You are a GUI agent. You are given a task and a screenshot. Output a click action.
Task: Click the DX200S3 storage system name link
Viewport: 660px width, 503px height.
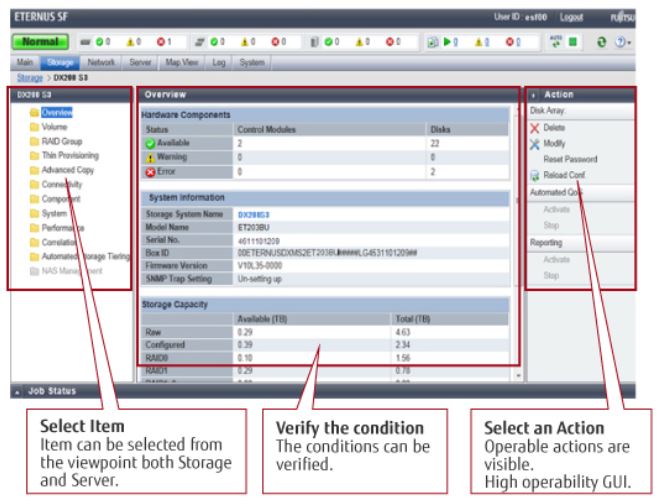click(253, 215)
